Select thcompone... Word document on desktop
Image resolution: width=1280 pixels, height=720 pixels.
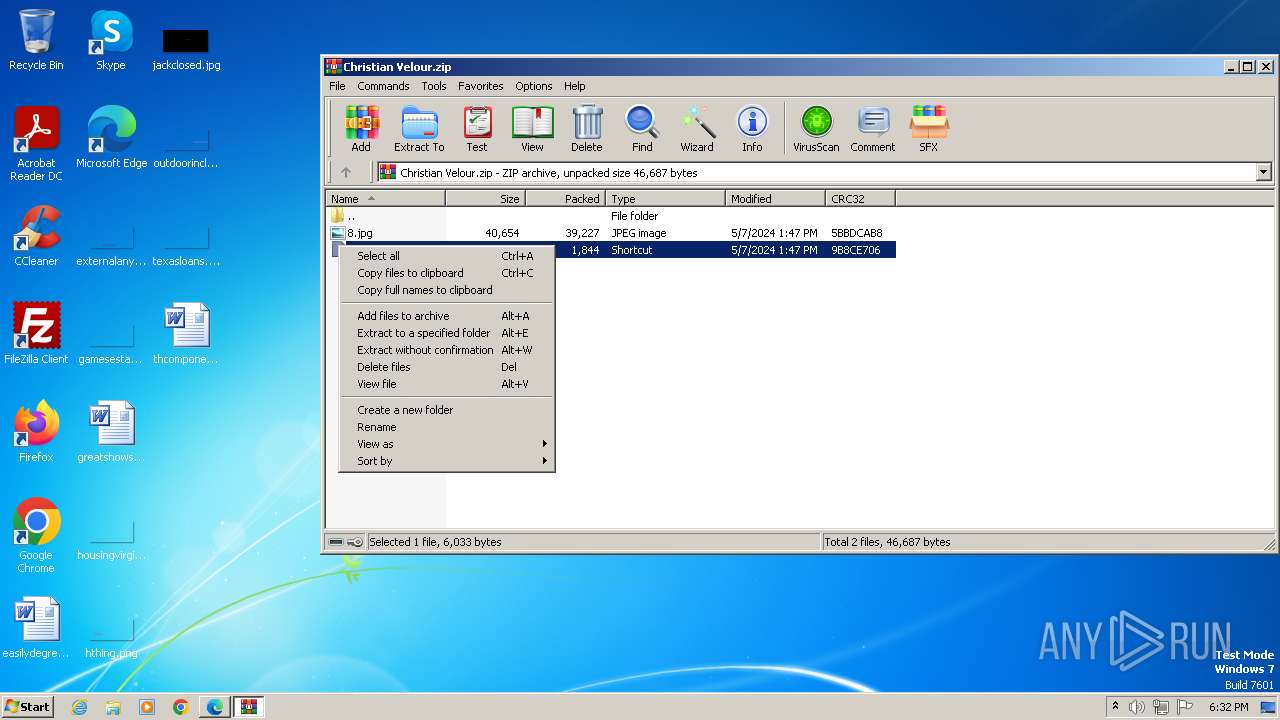[186, 334]
